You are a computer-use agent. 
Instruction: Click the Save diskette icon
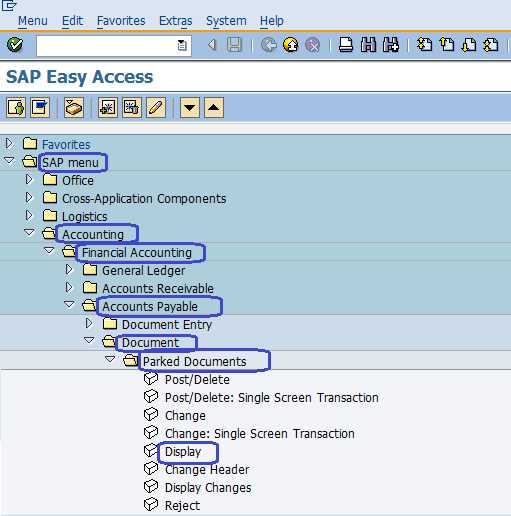235,45
